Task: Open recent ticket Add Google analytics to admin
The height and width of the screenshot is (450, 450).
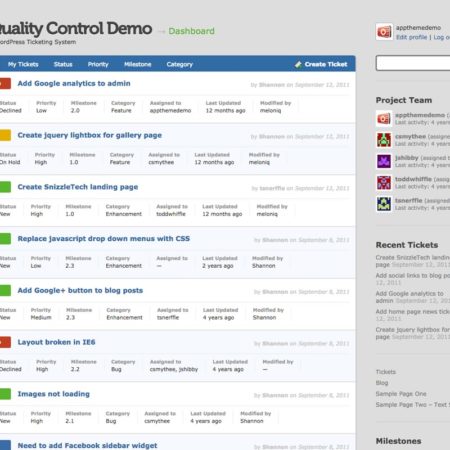Action: click(x=409, y=297)
